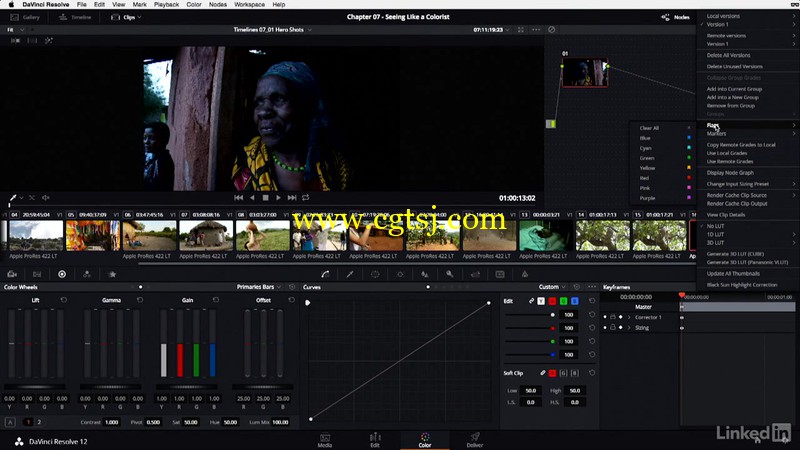Reset all Curves adjustments

pos(577,287)
